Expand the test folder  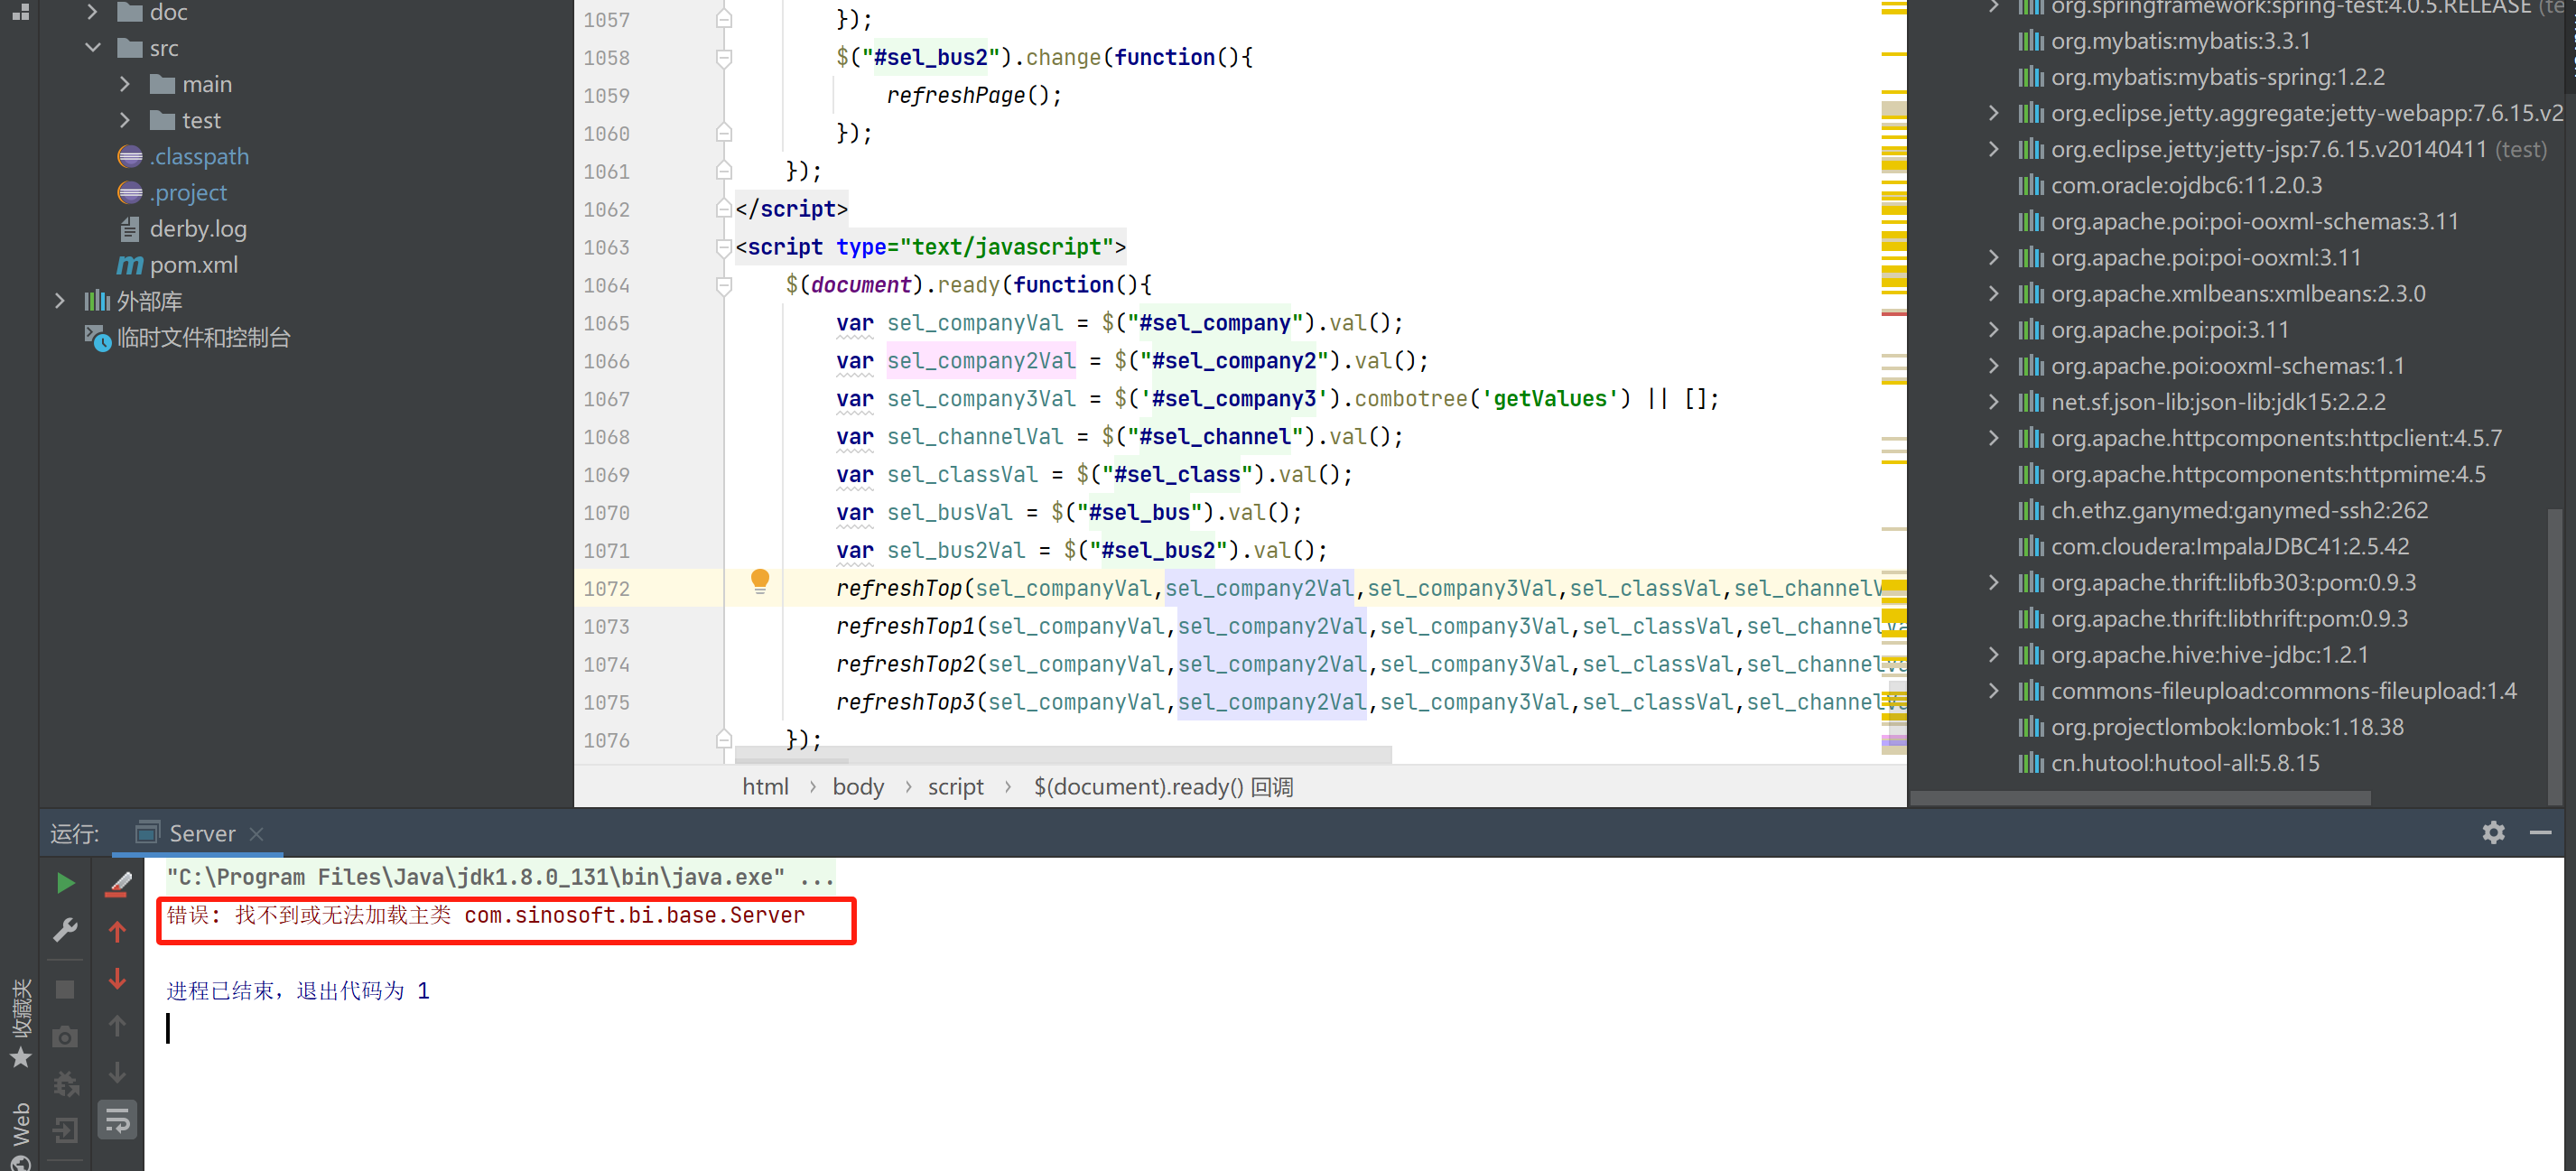tap(125, 120)
